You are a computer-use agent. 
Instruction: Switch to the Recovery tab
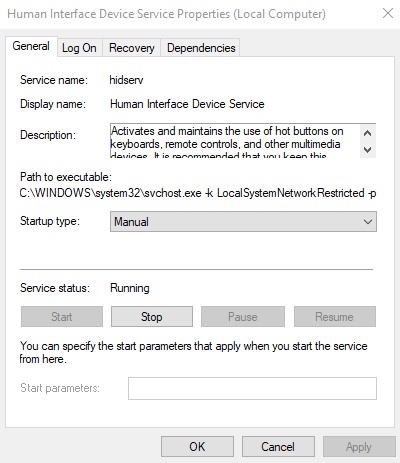point(132,48)
